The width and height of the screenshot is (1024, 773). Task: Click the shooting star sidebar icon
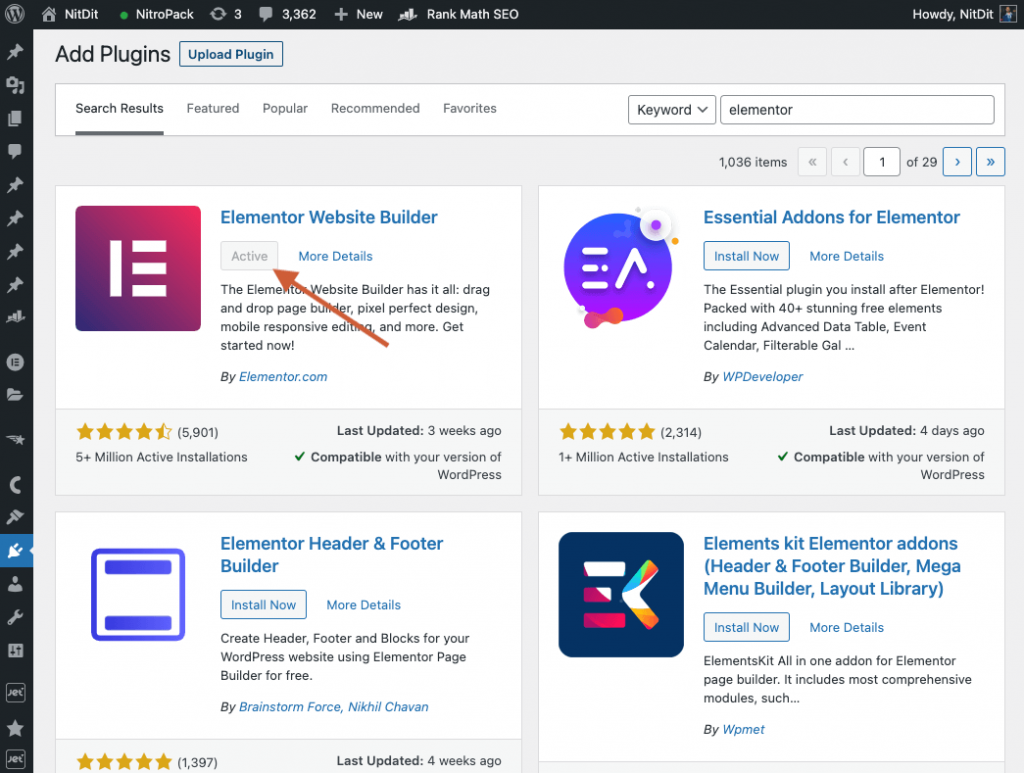click(x=15, y=439)
